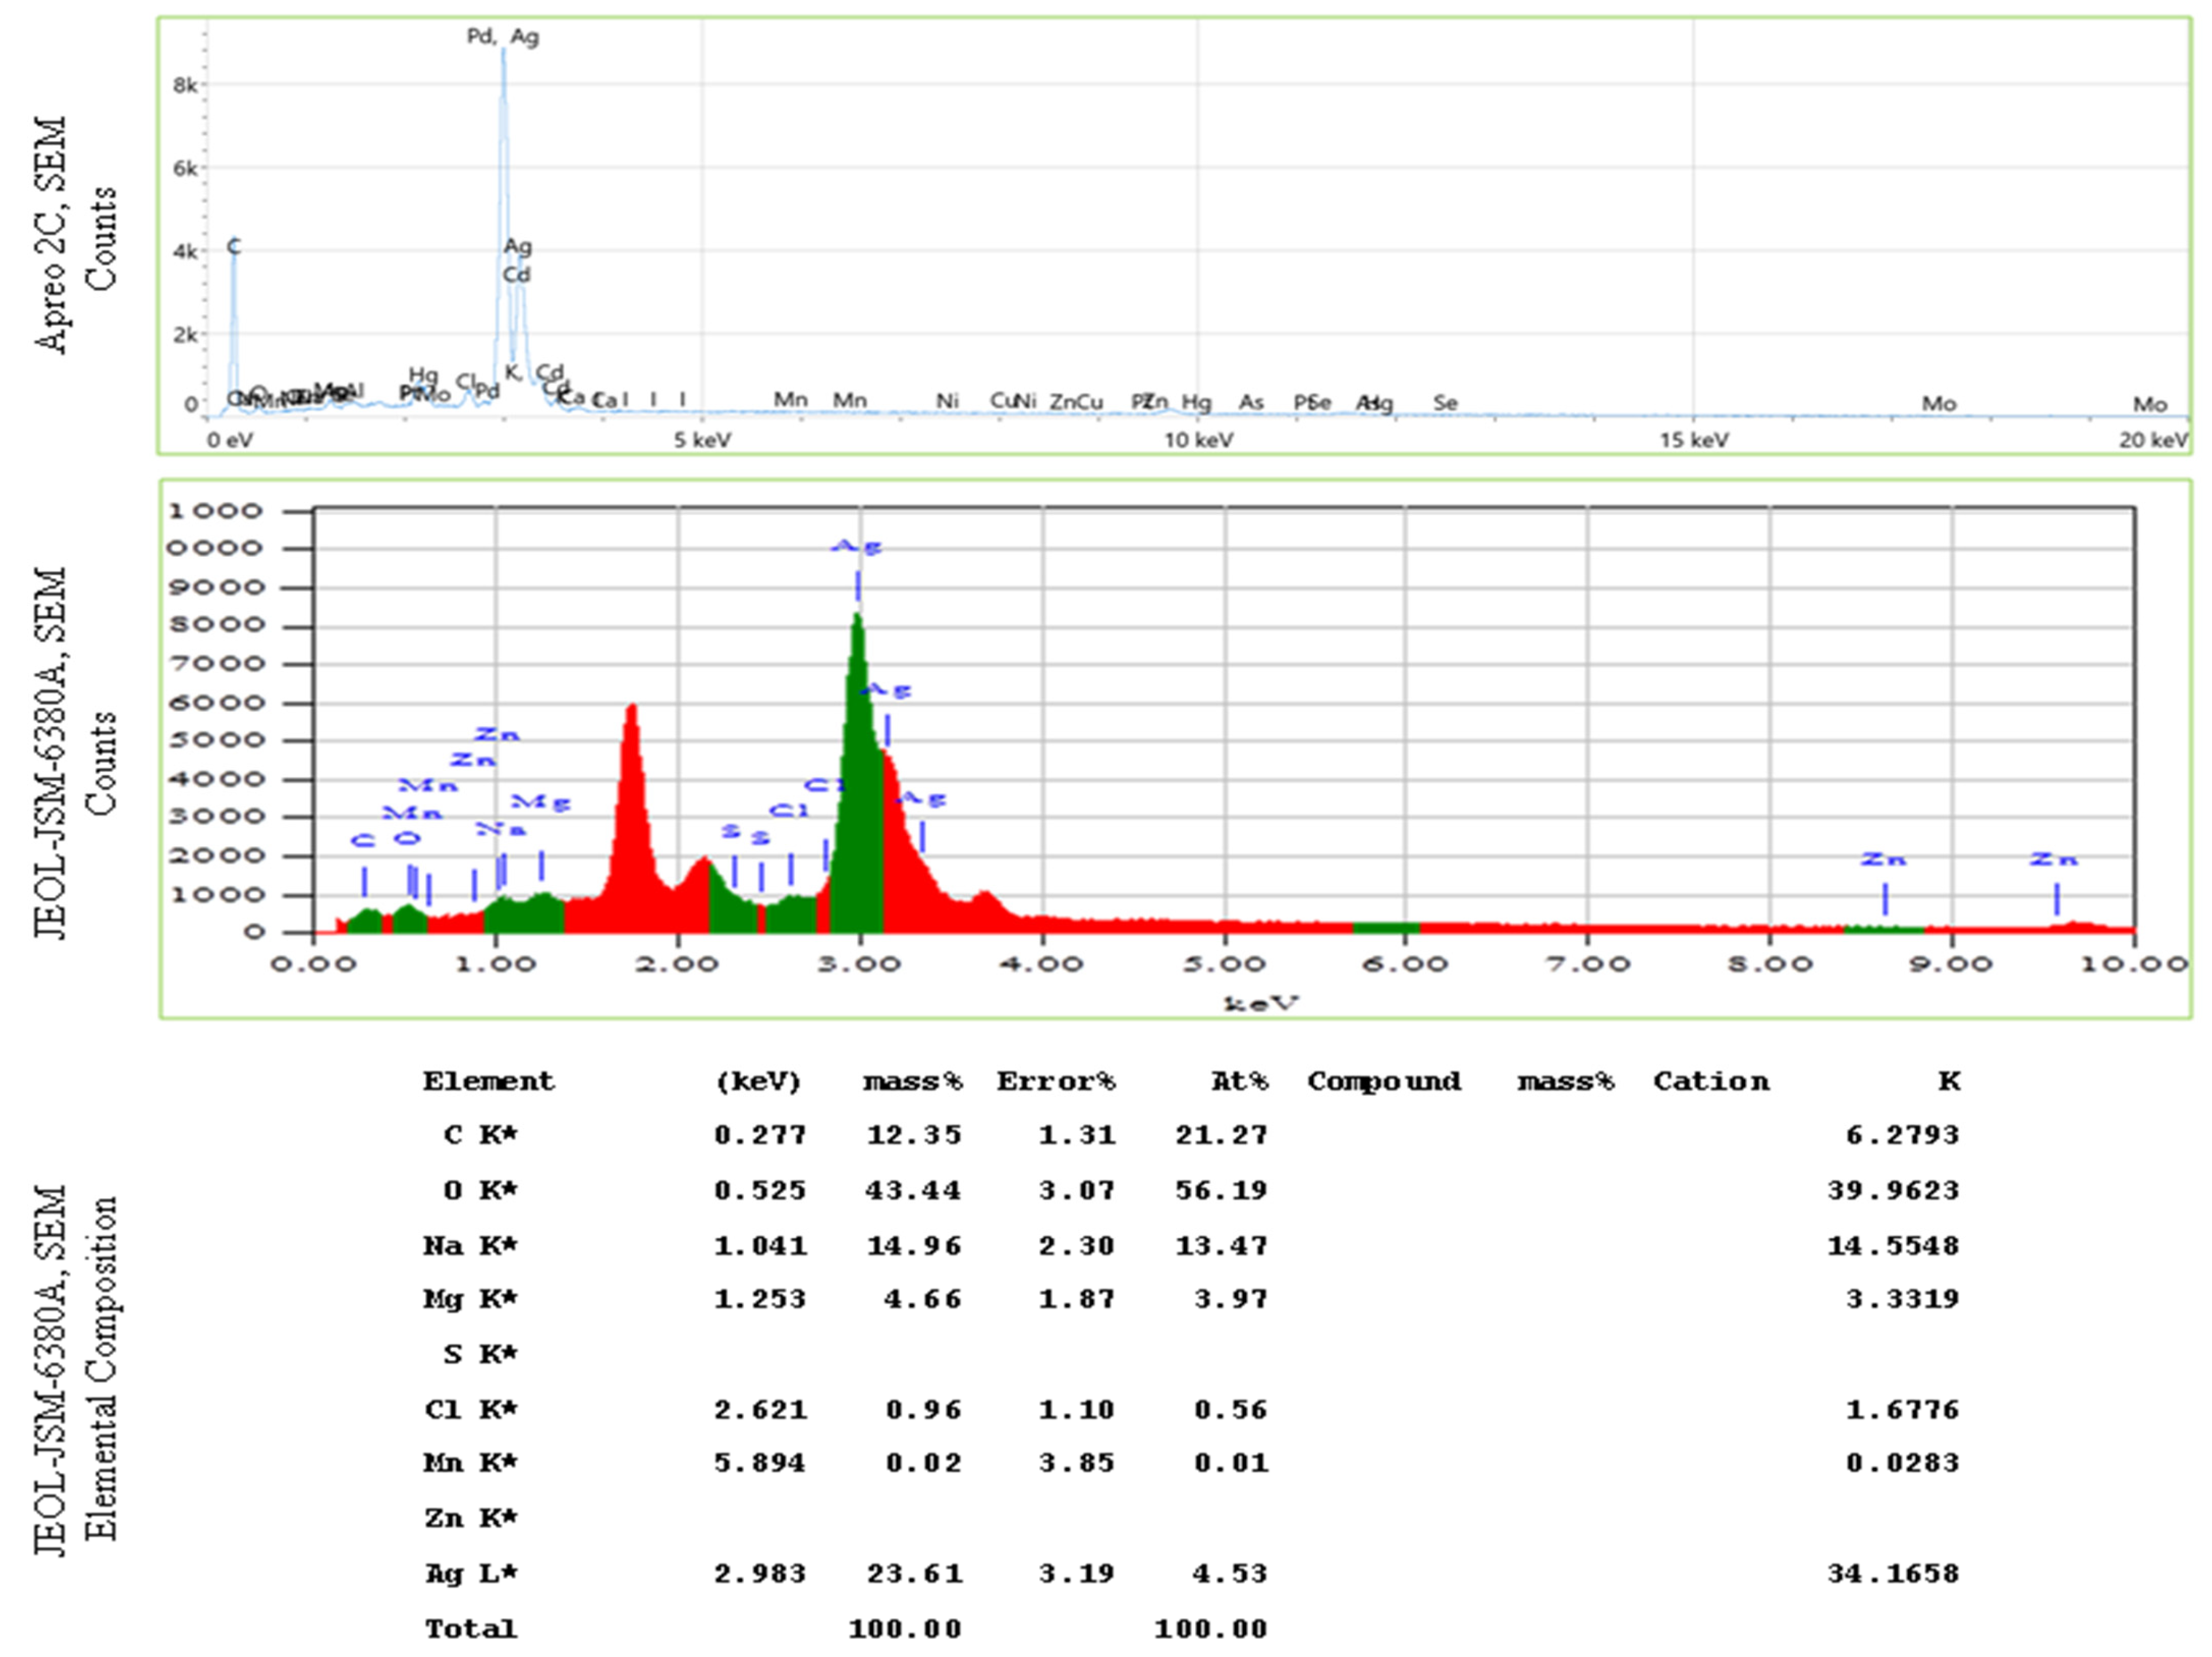This screenshot has width=2212, height=1657.
Task: Click the "5 keV" axis tick label
Action: 702,440
